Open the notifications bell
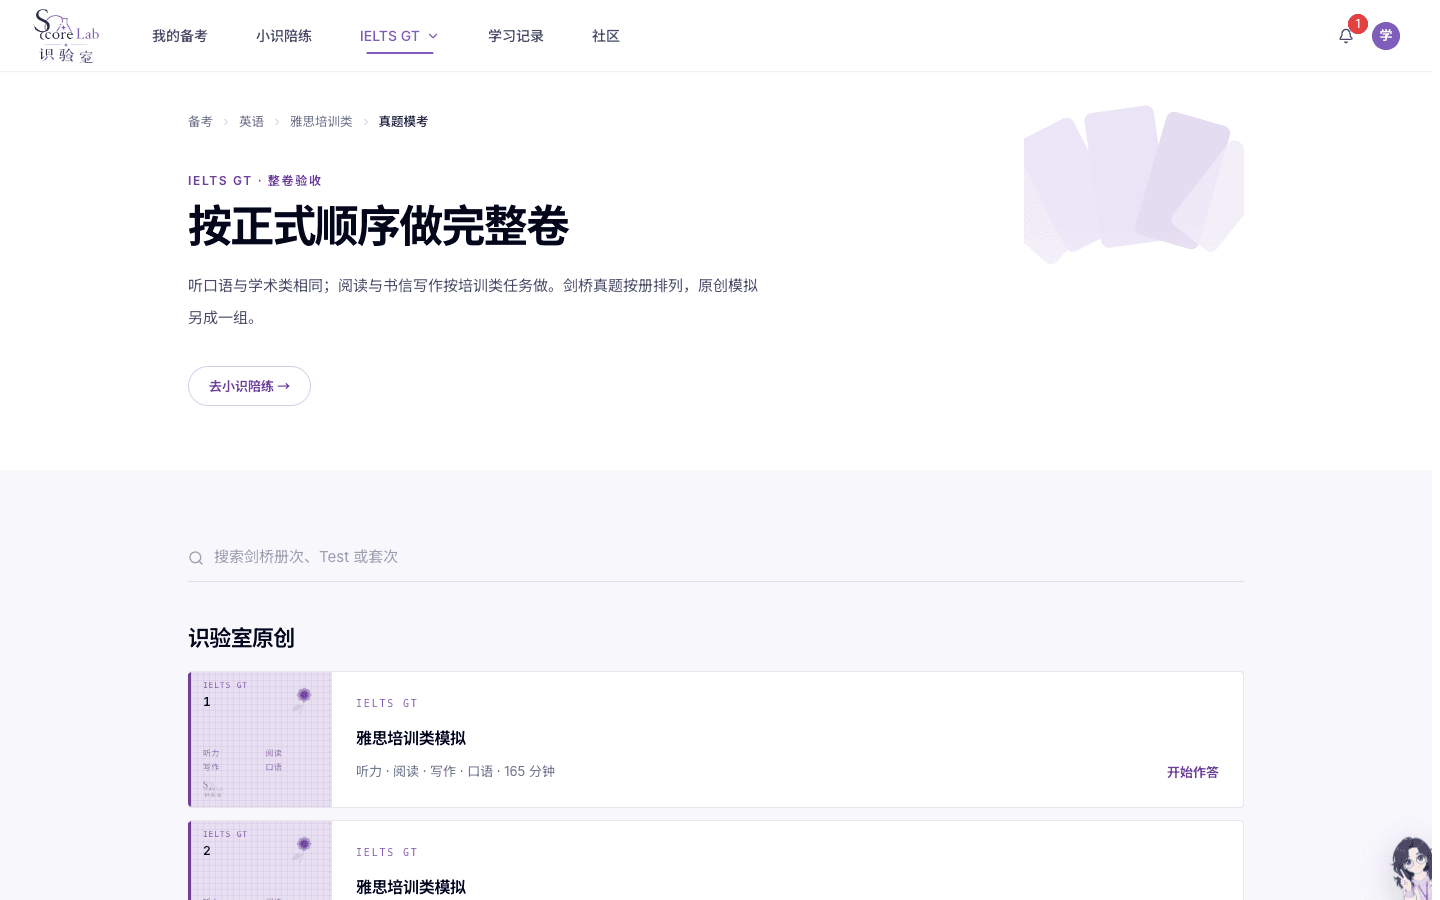Image resolution: width=1440 pixels, height=900 pixels. (x=1346, y=36)
